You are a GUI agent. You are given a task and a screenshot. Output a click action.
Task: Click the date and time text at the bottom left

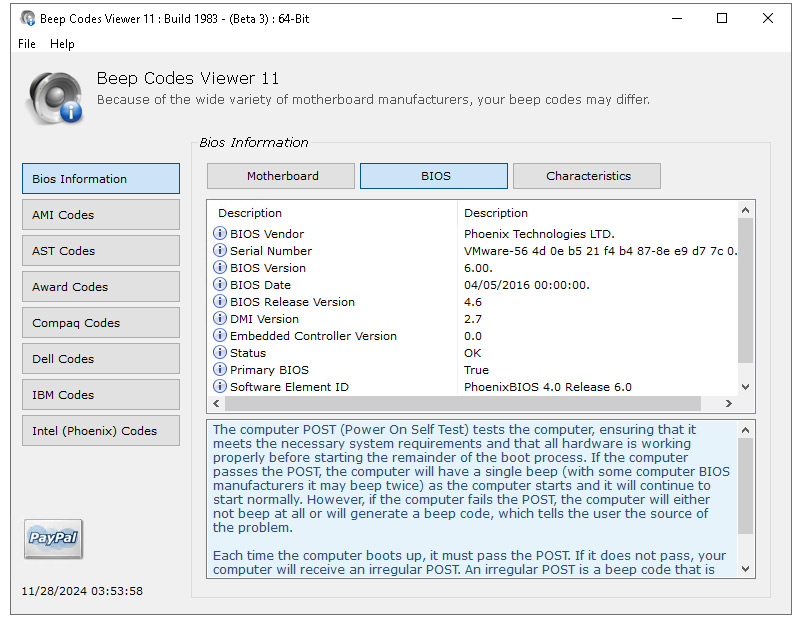[82, 591]
